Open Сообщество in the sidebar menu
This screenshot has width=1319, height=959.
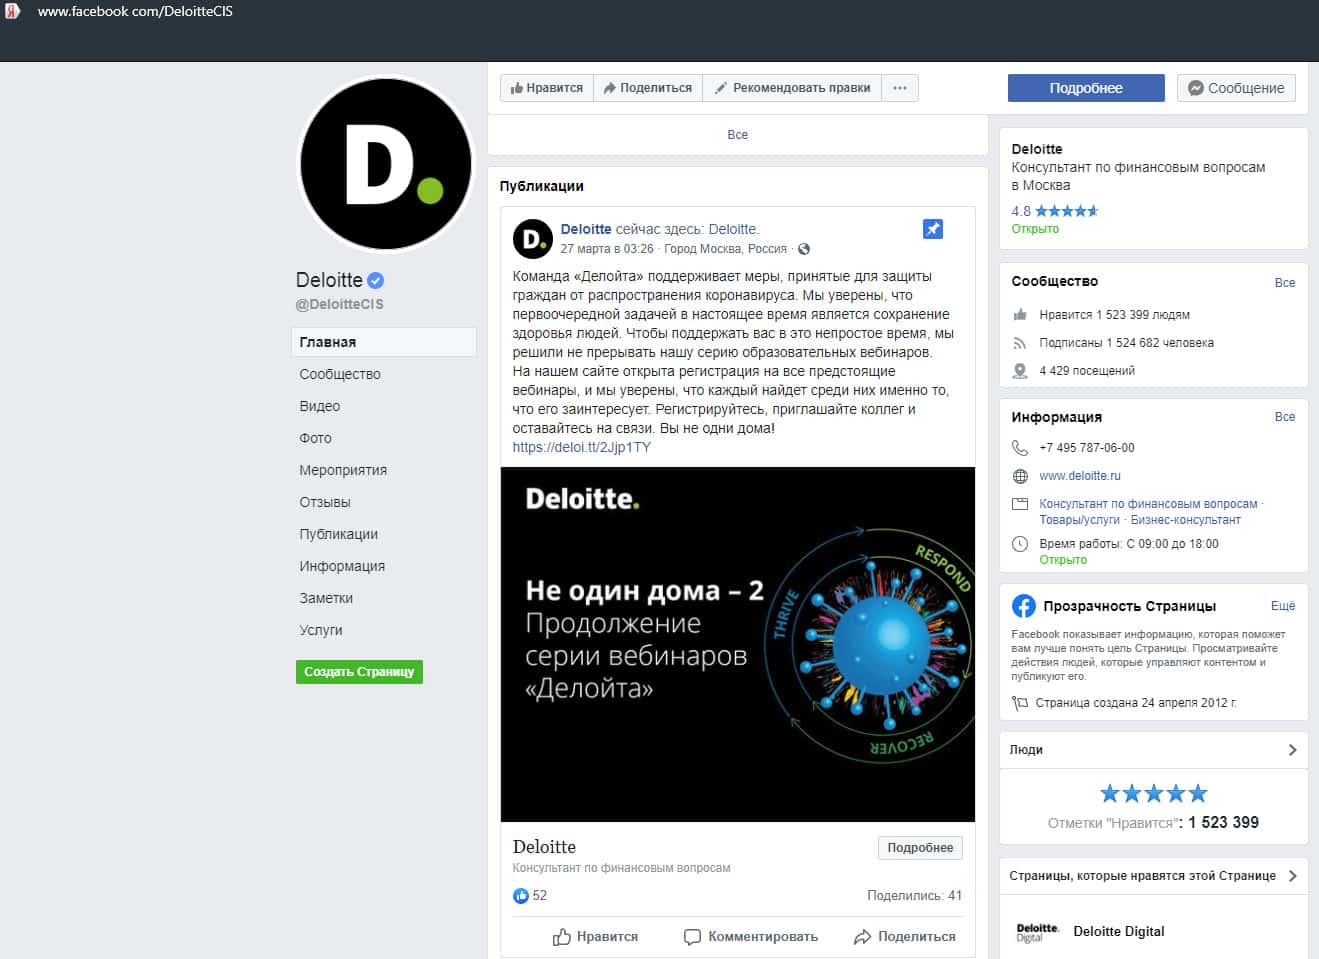(340, 374)
